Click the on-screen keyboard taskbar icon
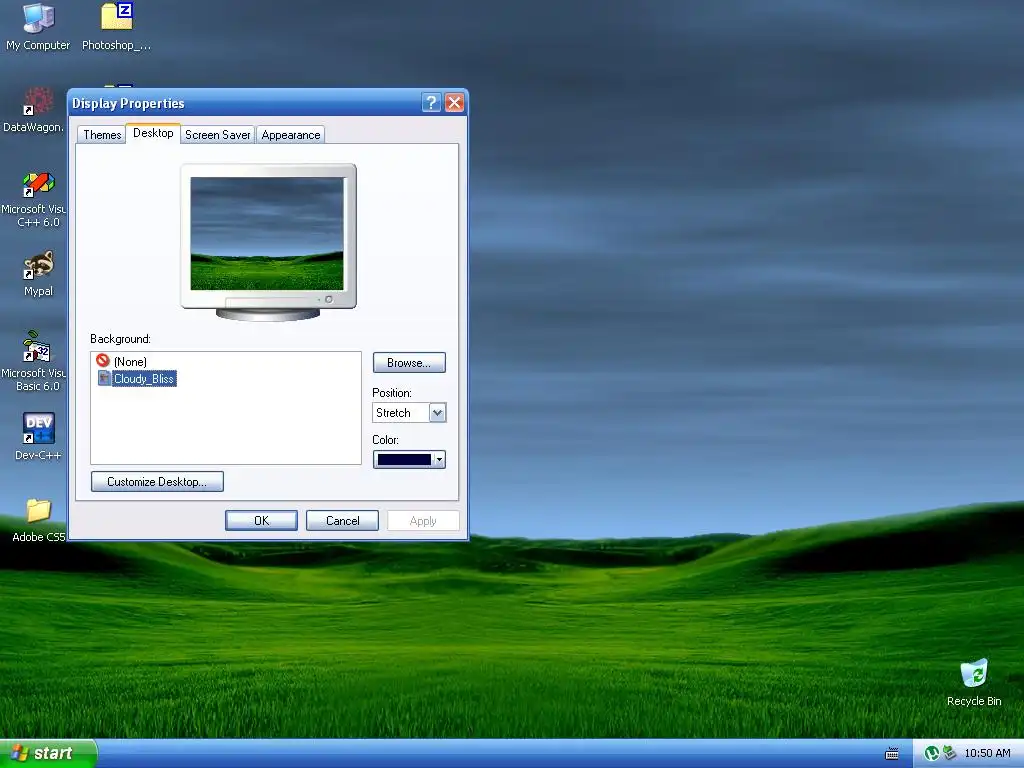 tap(891, 754)
